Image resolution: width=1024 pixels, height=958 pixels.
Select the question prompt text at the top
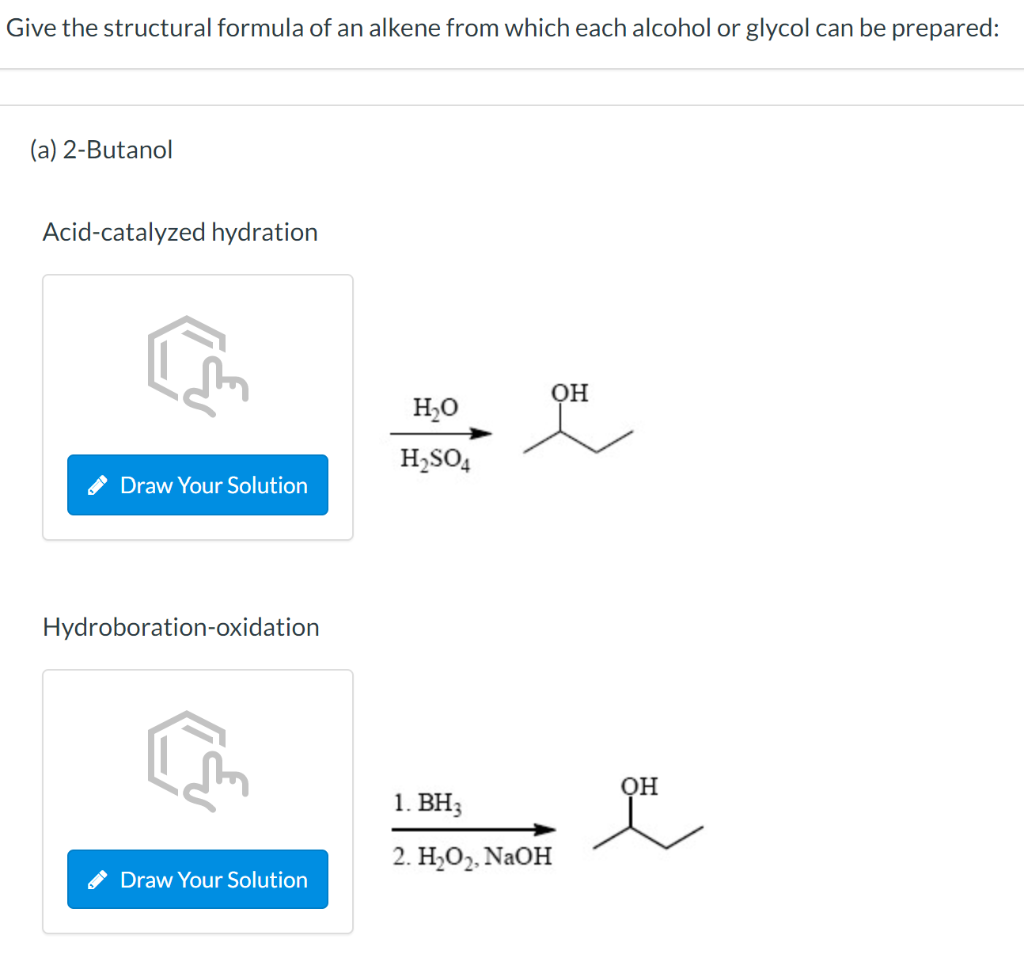pos(501,27)
